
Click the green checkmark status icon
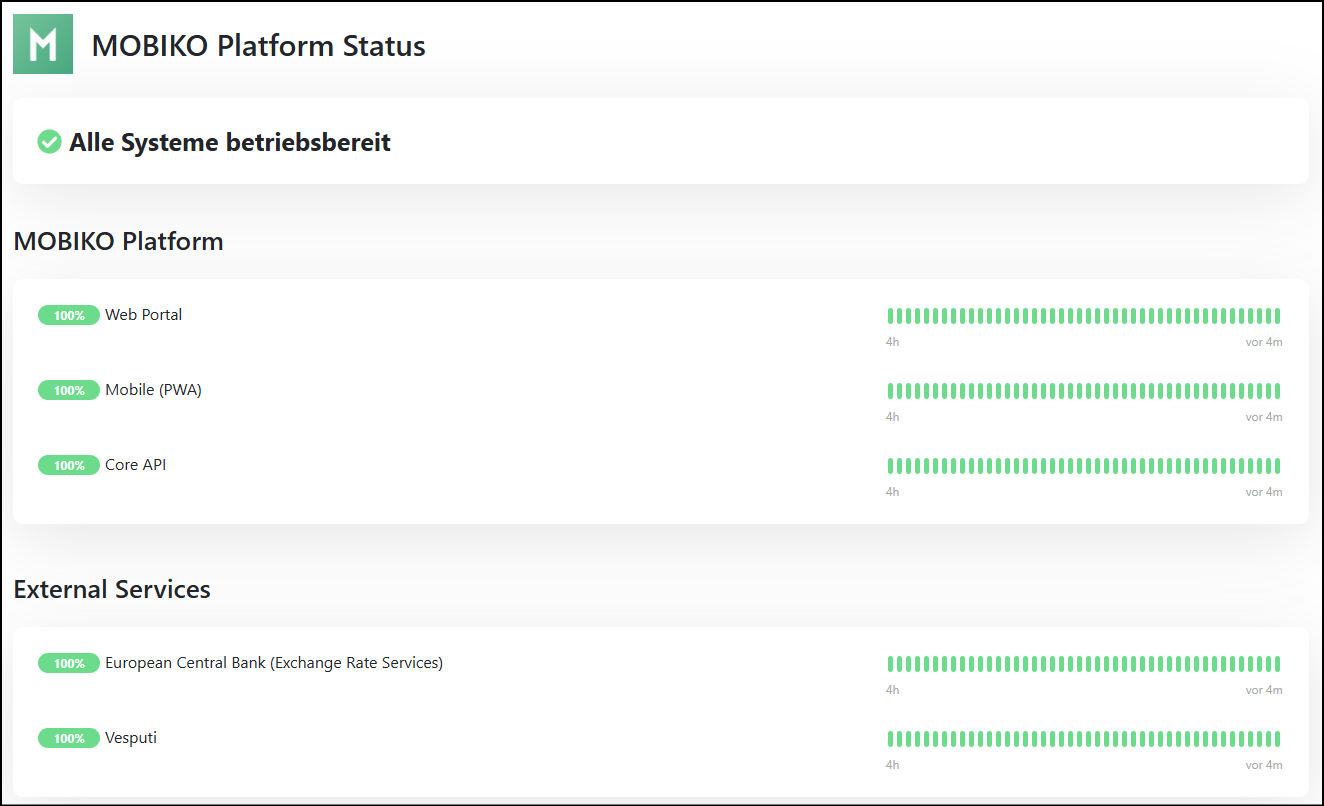click(49, 142)
